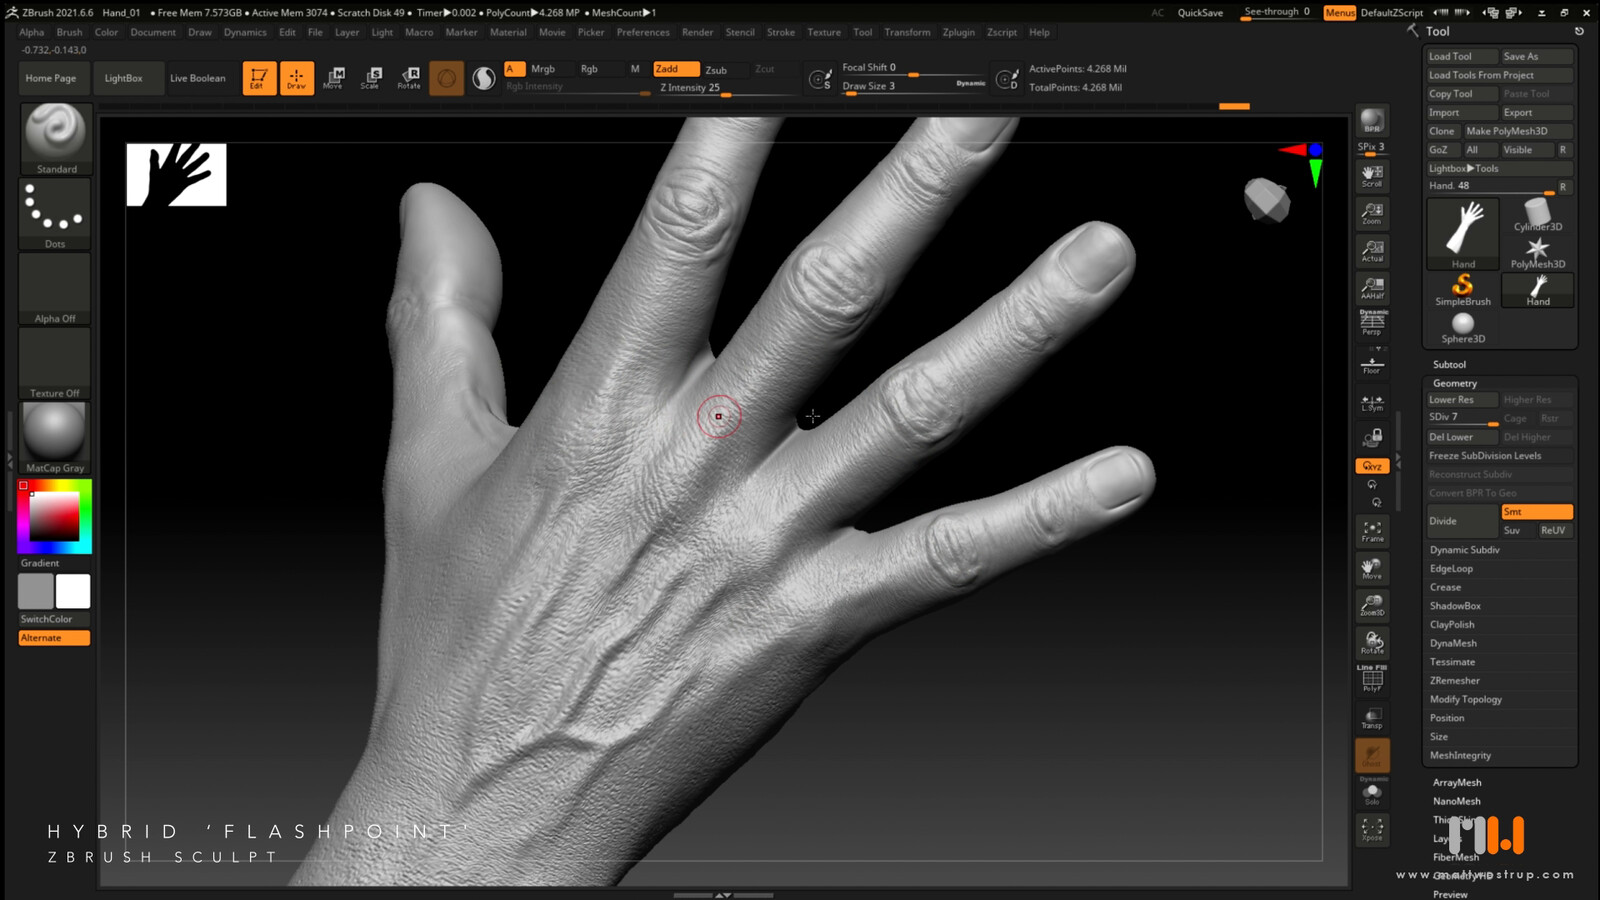Click the BPR render button
The width and height of the screenshot is (1600, 900).
pyautogui.click(x=1372, y=121)
